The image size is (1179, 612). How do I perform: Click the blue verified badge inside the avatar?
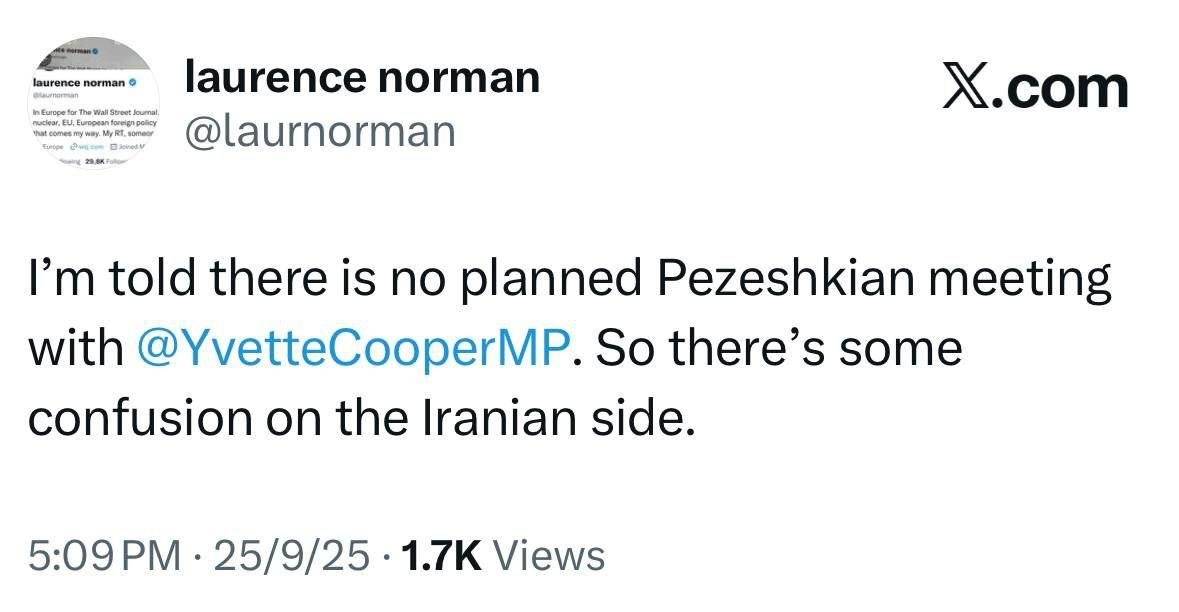click(x=132, y=80)
